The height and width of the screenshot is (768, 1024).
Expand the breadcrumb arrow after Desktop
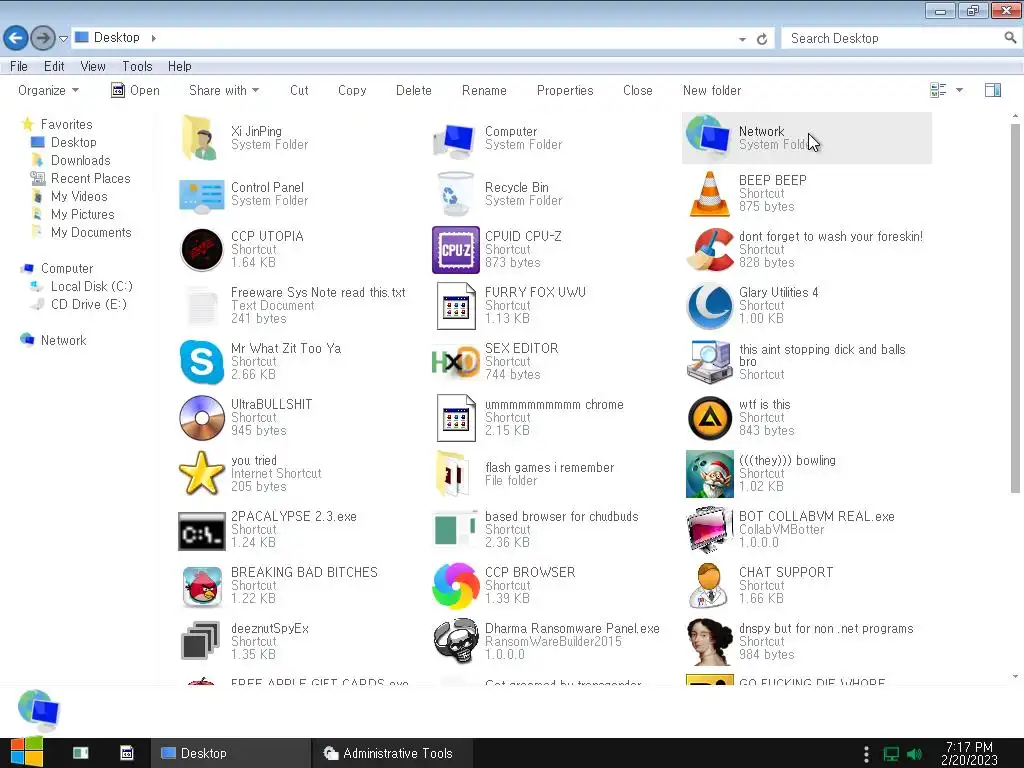[153, 38]
